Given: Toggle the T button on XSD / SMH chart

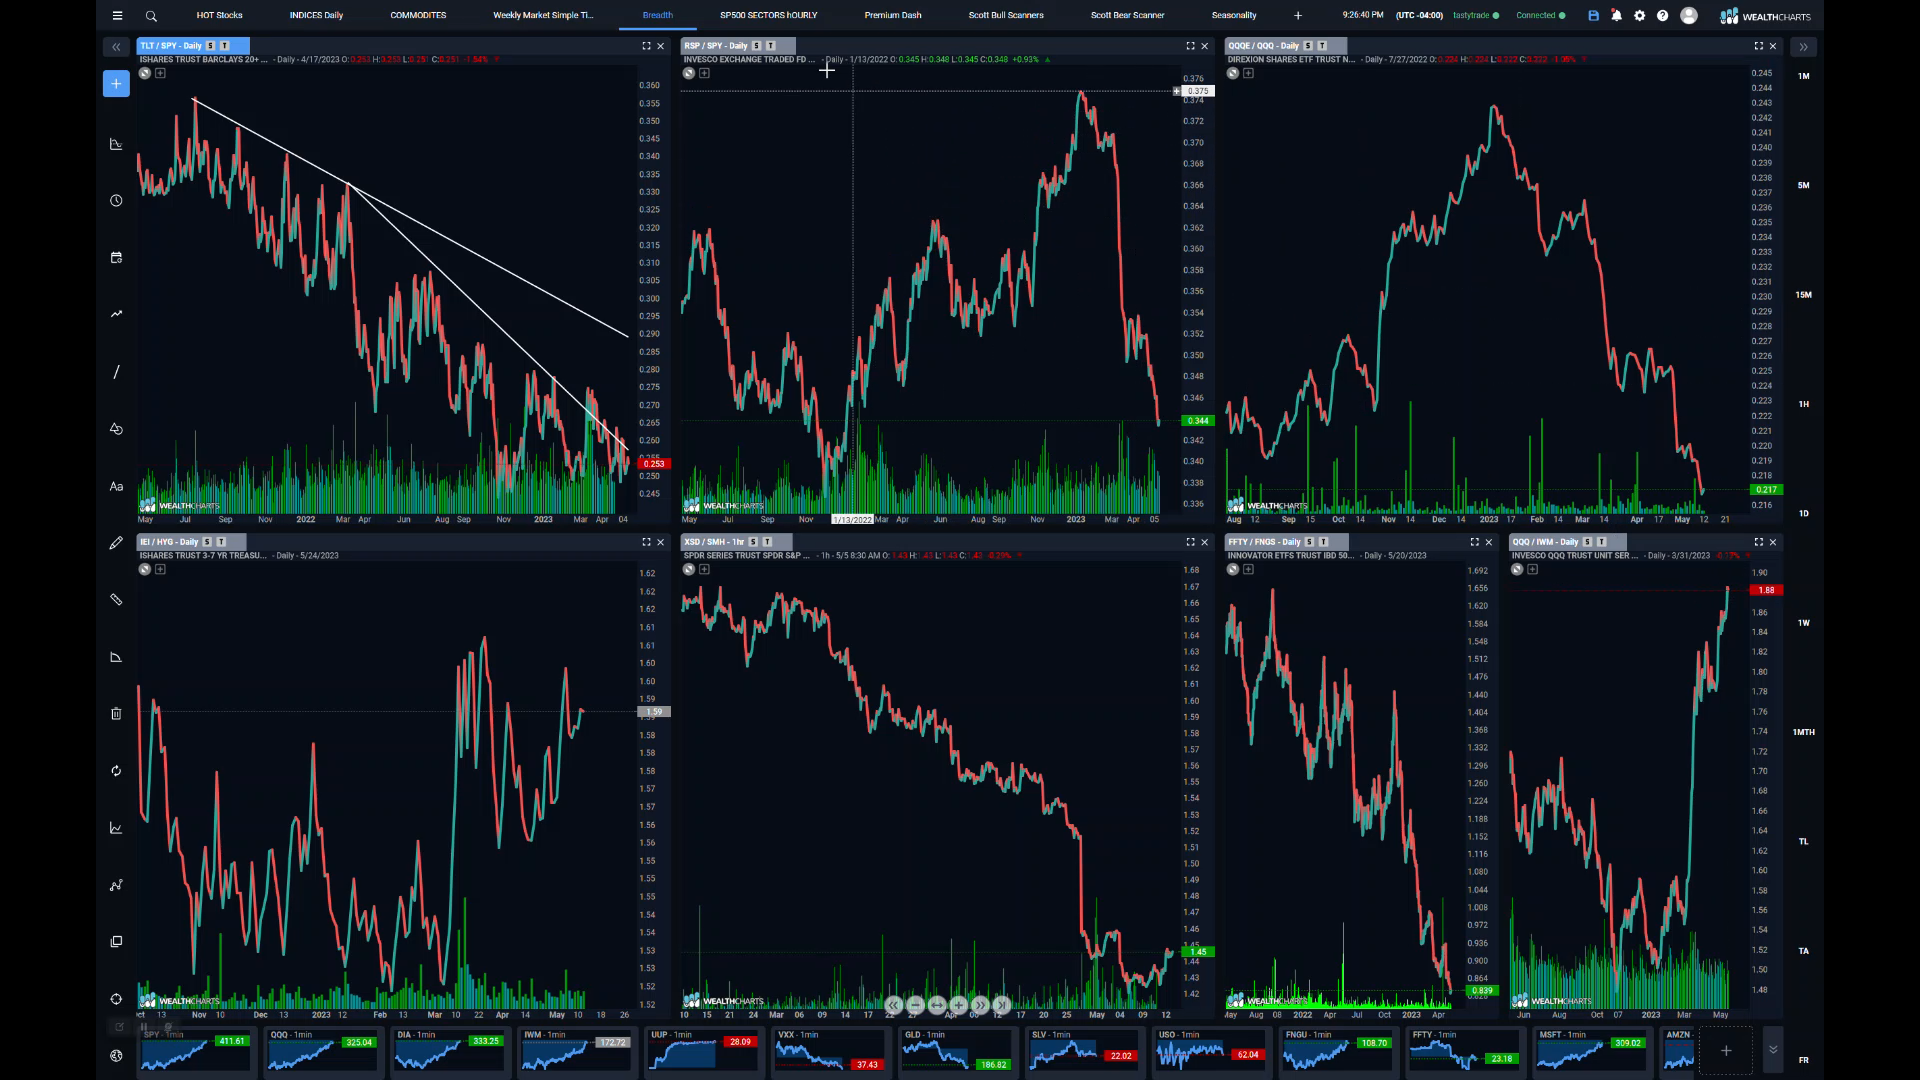Looking at the screenshot, I should [x=767, y=542].
